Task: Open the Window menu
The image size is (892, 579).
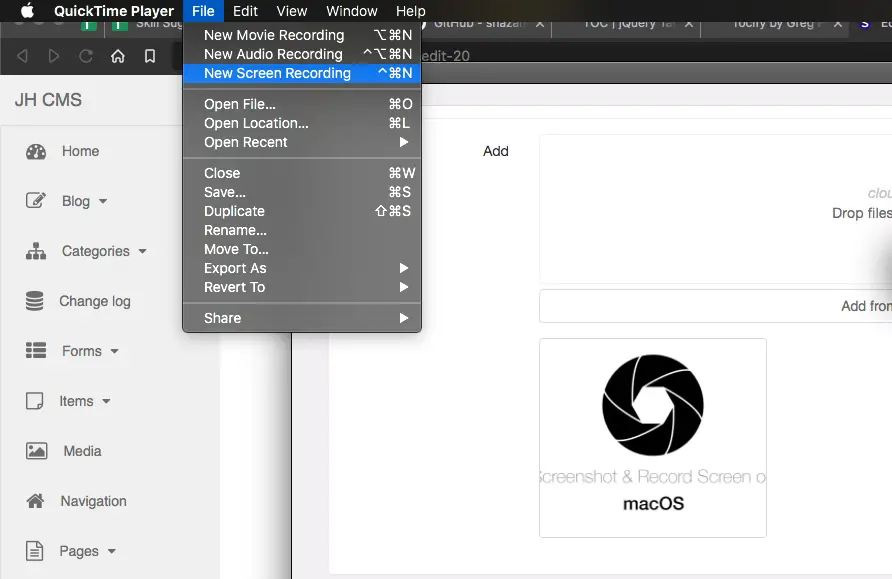Action: 352,11
